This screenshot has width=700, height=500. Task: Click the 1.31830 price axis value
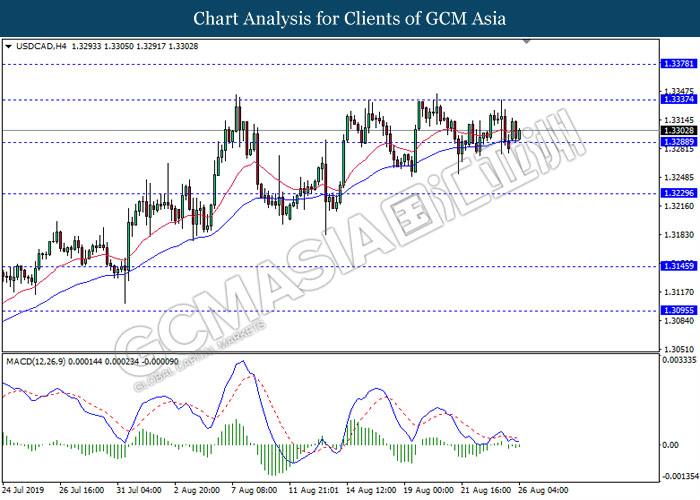679,235
